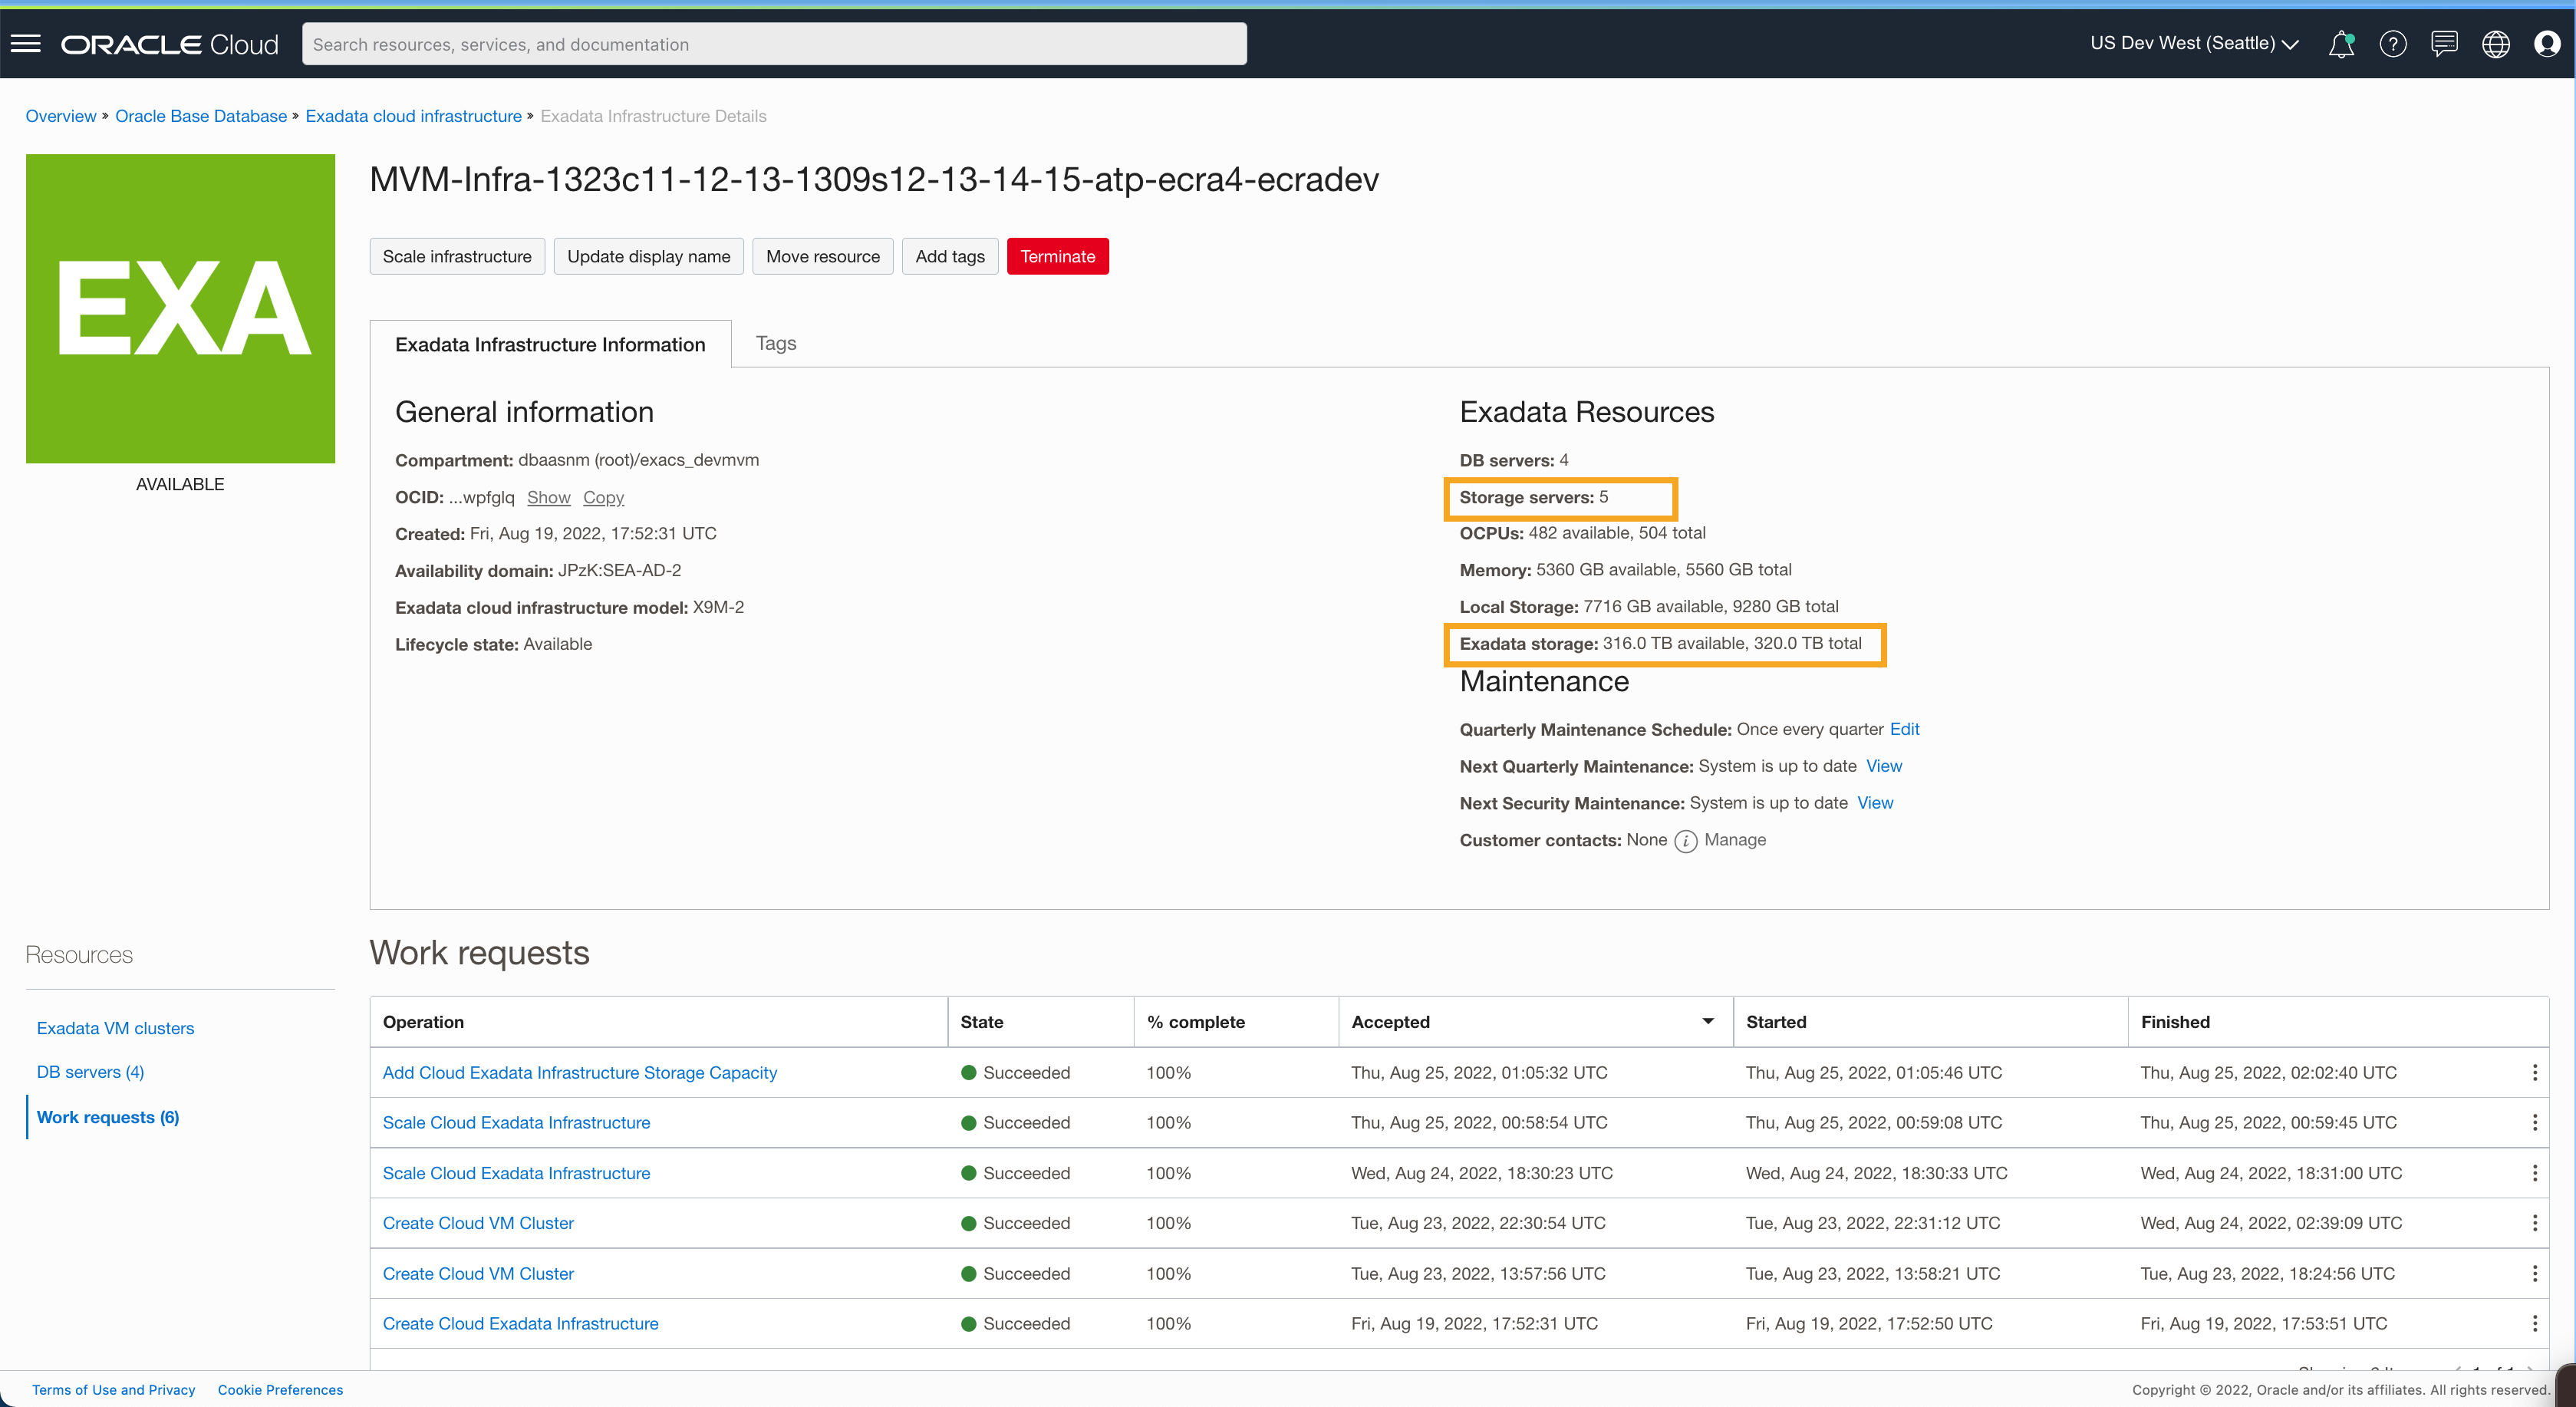Edit the Quarterly Maintenance Schedule
Screen dimensions: 2576x1407
click(1904, 729)
